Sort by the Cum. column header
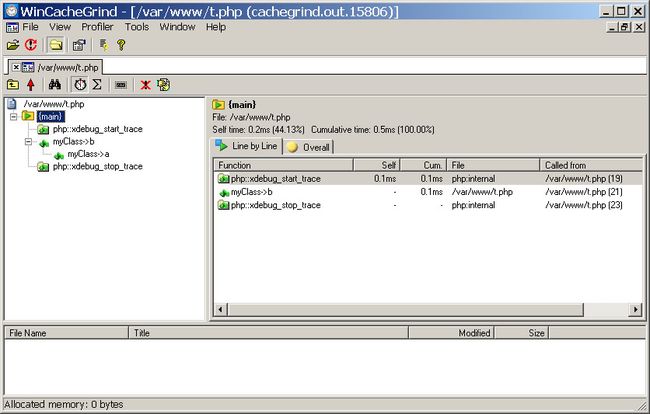The height and width of the screenshot is (414, 650). pos(423,165)
